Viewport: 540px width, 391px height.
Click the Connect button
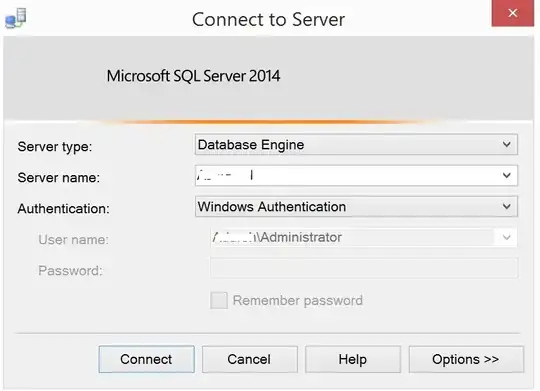pos(146,359)
